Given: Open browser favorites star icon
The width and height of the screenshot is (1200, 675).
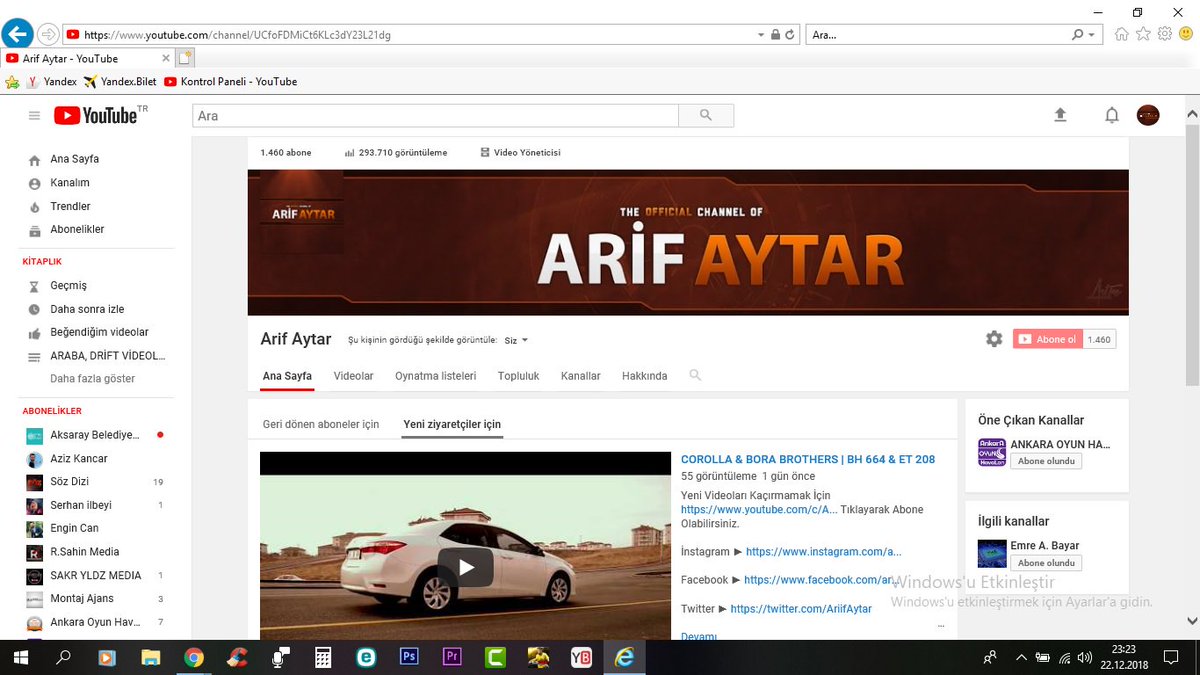Looking at the screenshot, I should coord(1143,34).
